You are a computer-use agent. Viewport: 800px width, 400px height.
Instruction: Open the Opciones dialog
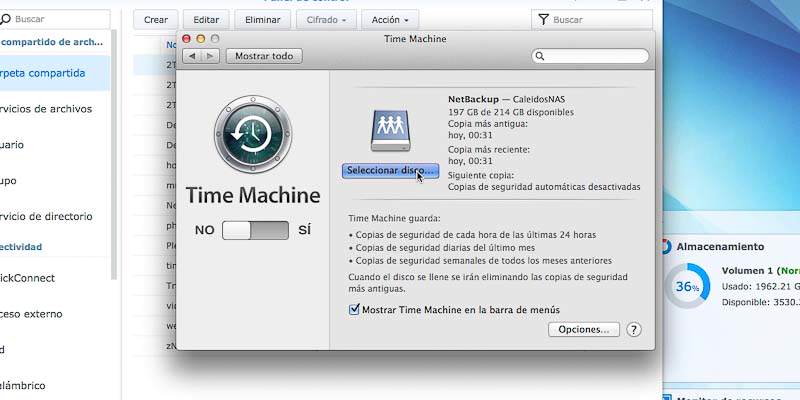click(584, 330)
